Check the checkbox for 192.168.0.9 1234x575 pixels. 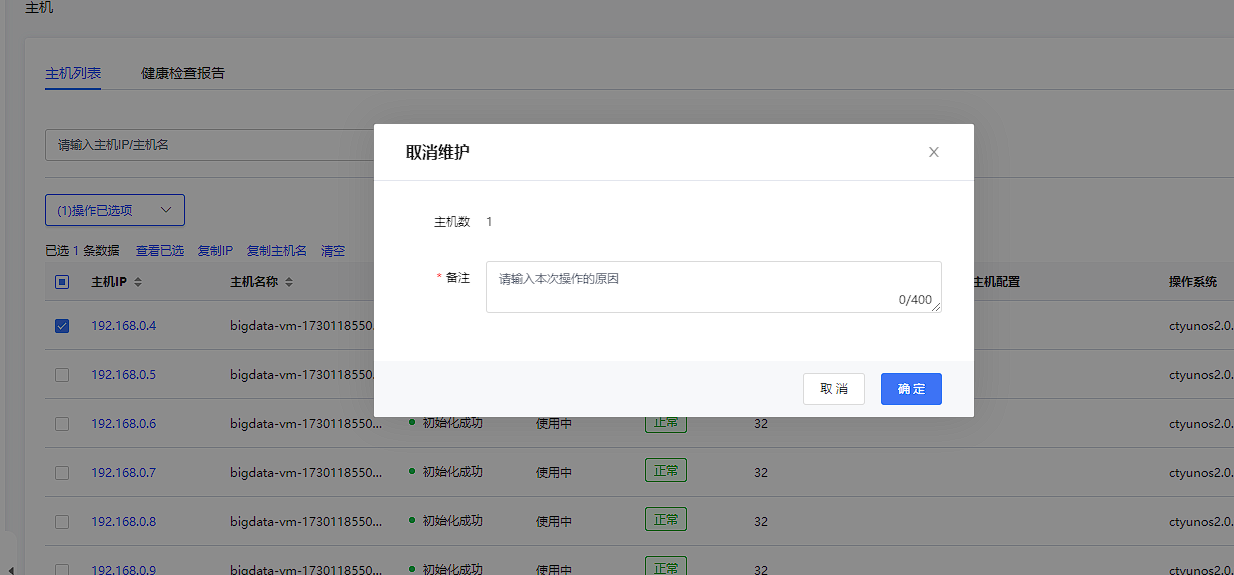point(62,569)
